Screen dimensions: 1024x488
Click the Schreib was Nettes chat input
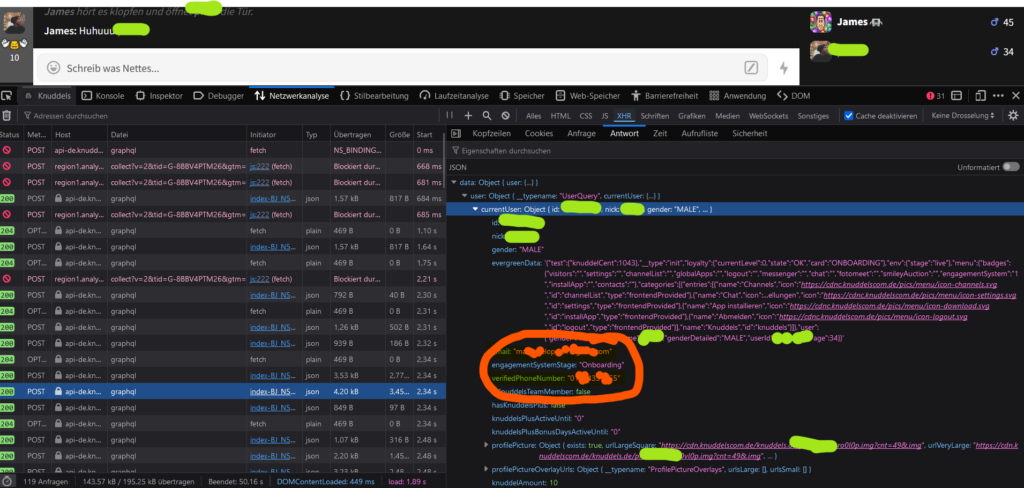404,68
